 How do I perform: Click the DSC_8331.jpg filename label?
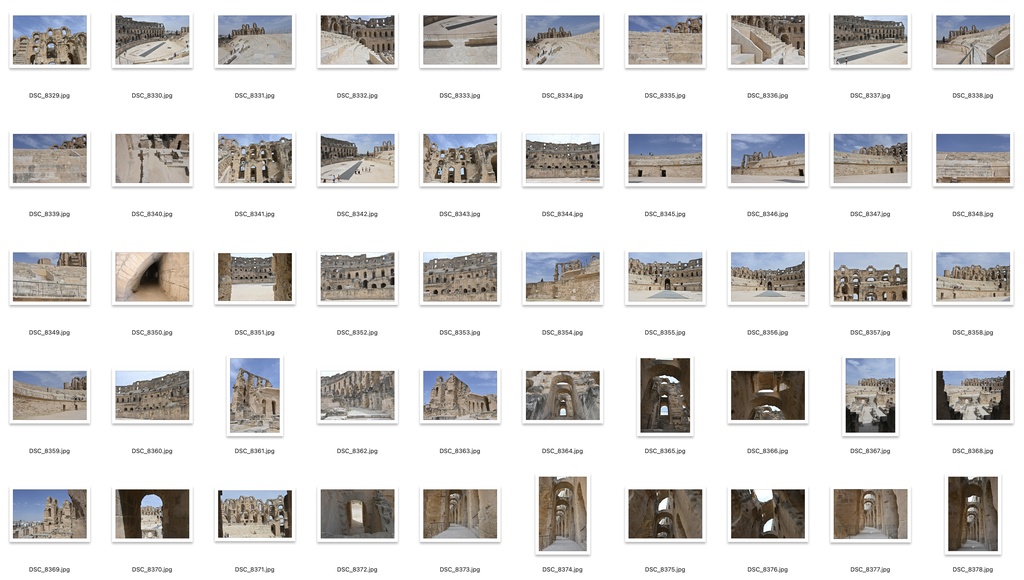pos(254,95)
